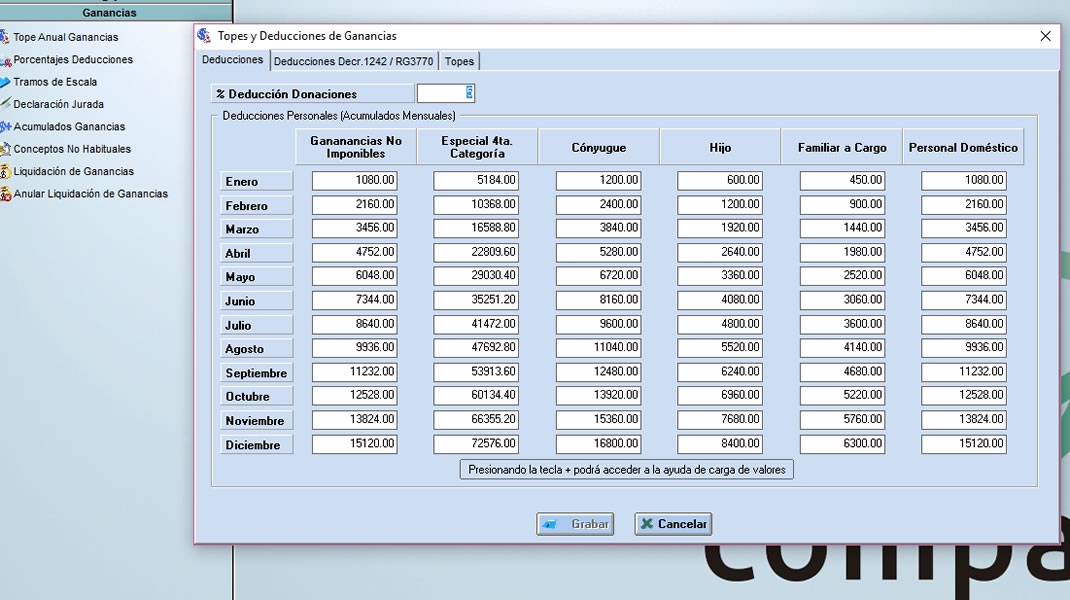
Task: Click the Personal Doméstico column header
Action: (963, 147)
